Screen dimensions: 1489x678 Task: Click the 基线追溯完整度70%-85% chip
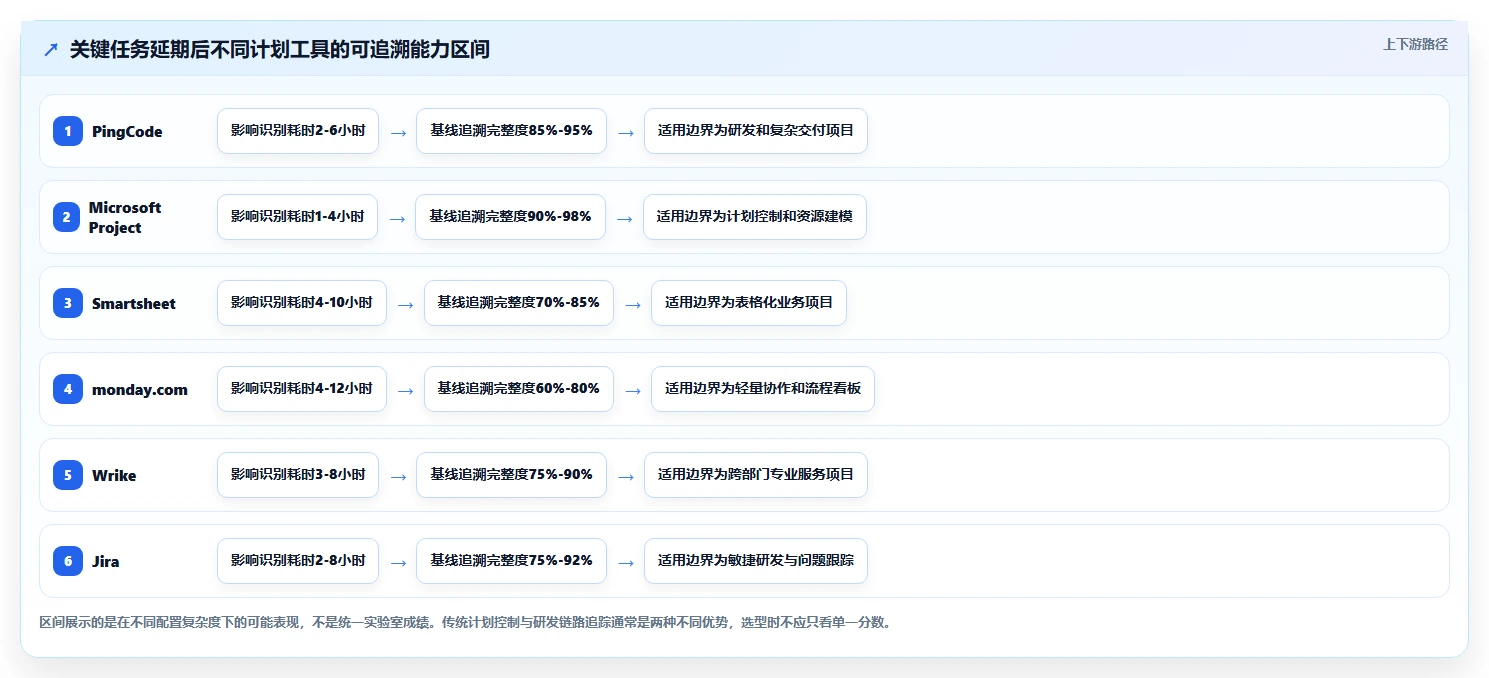(519, 303)
